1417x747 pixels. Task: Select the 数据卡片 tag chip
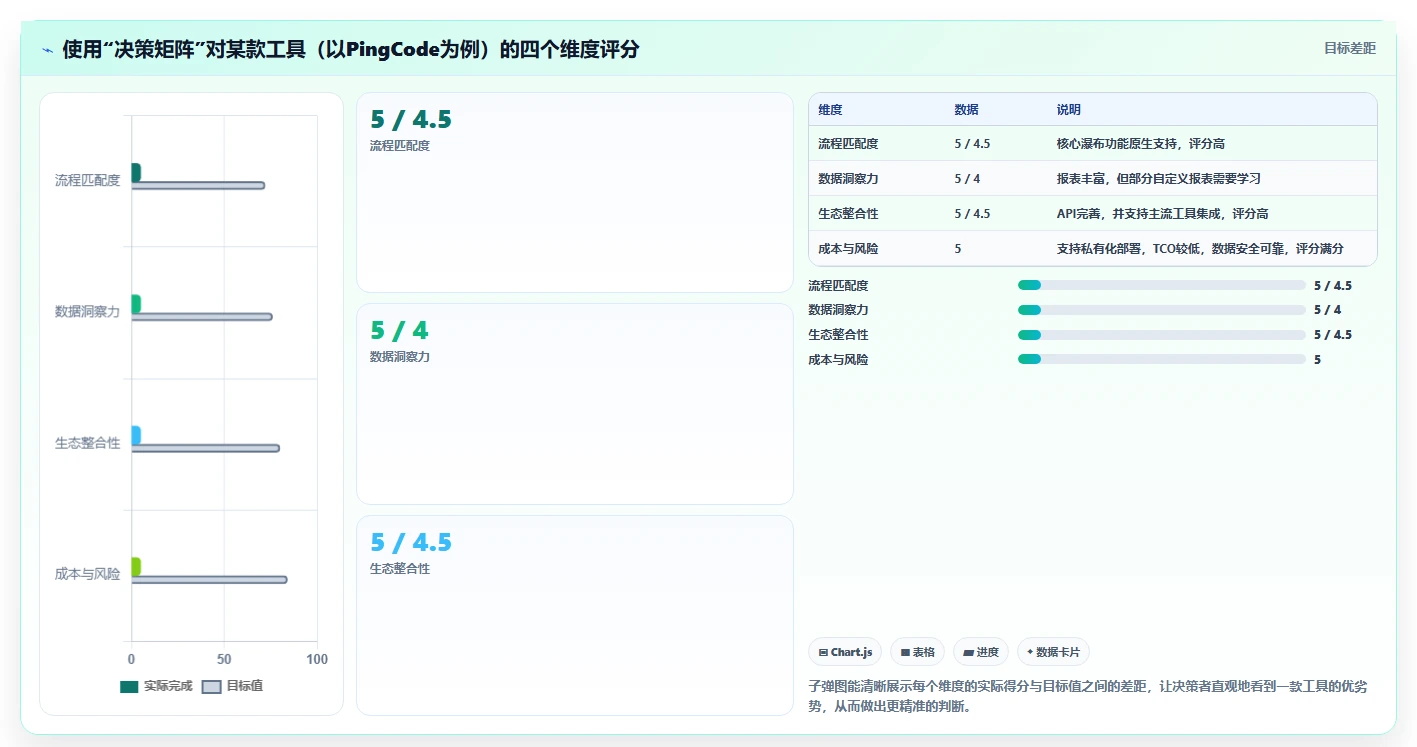(1053, 652)
